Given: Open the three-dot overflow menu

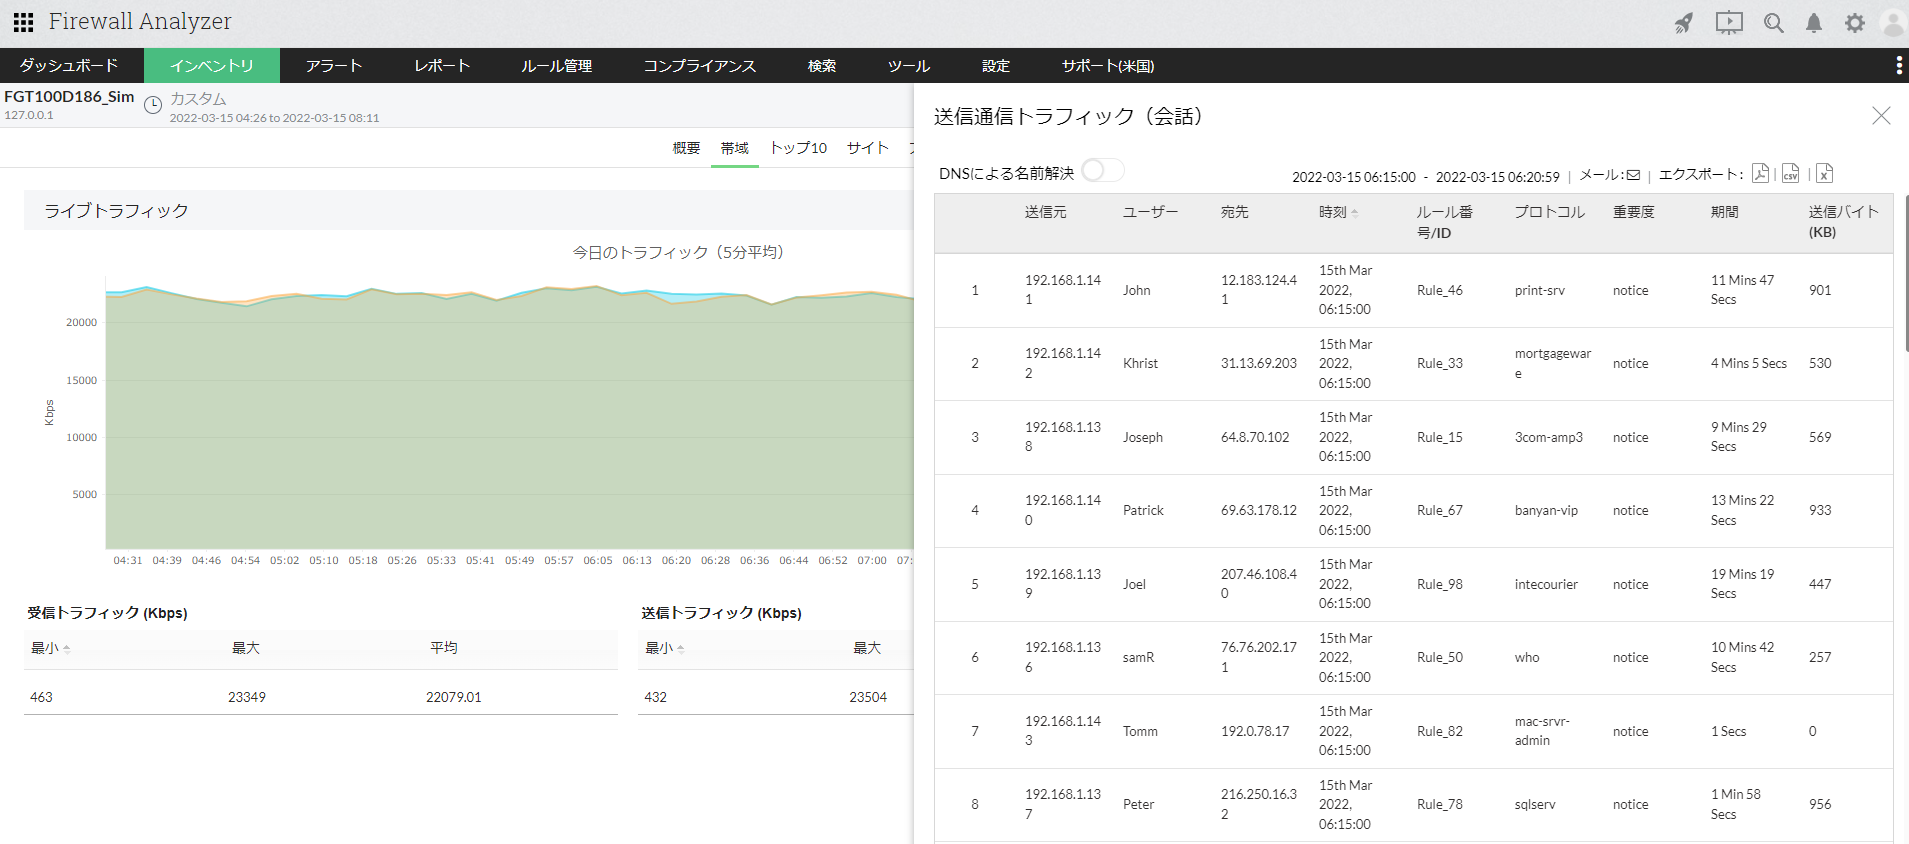Looking at the screenshot, I should pos(1898,66).
